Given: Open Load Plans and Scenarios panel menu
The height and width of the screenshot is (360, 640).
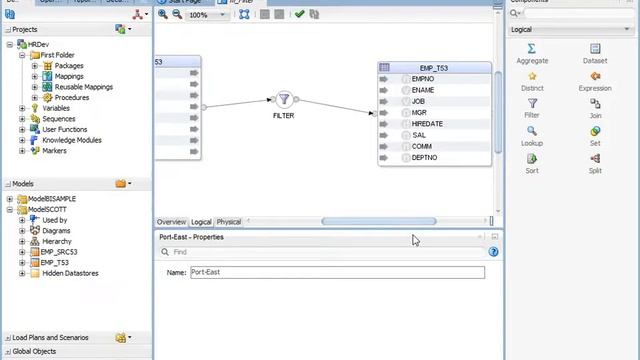Looking at the screenshot, I should 123,338.
